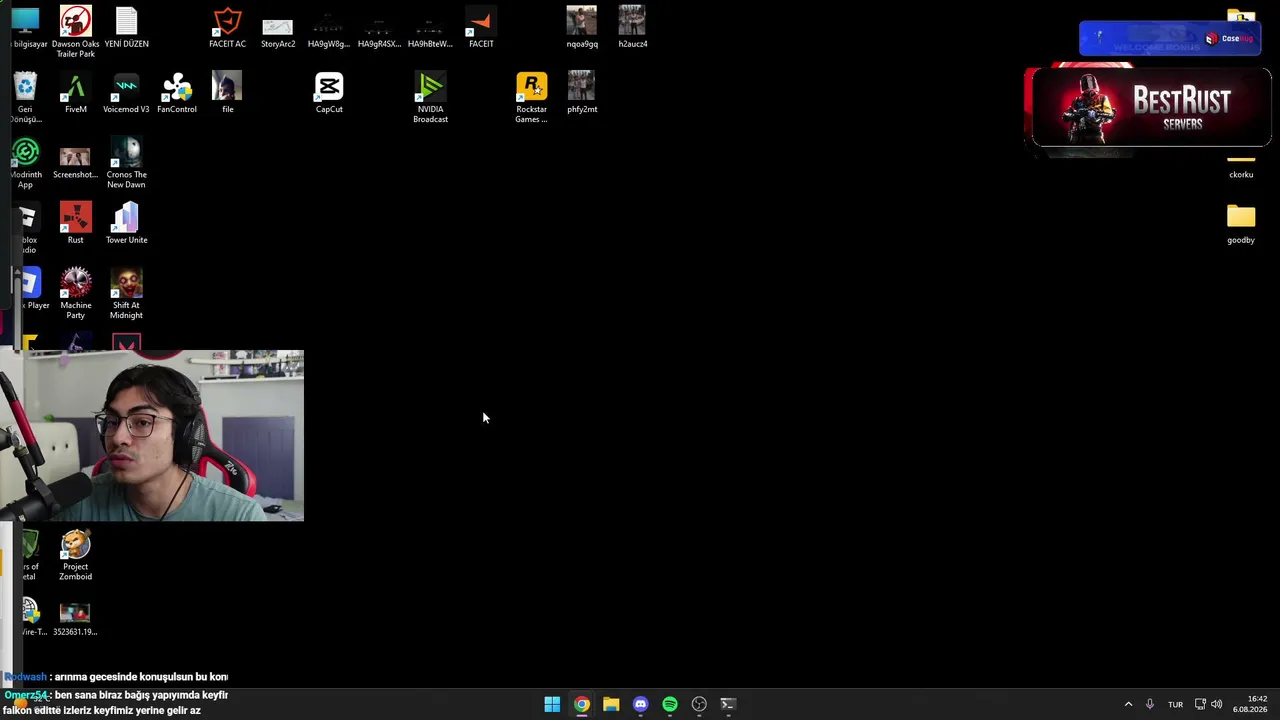
Task: Select the Project Zomboid shortcut icon
Action: click(x=75, y=555)
